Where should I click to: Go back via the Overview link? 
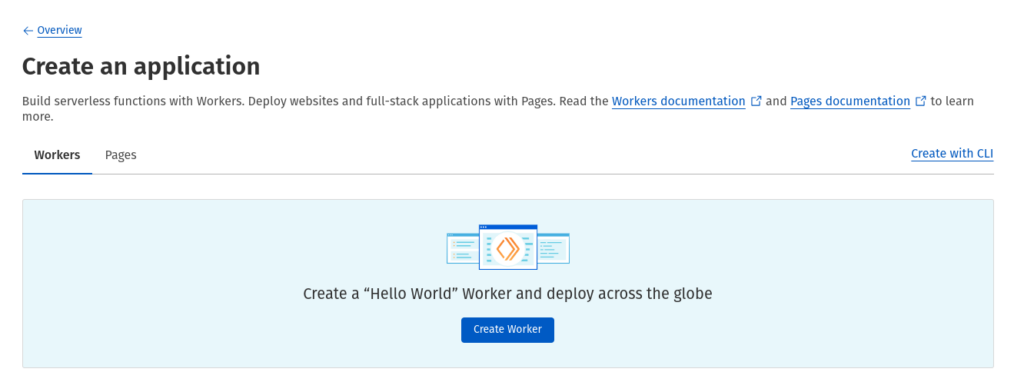(x=59, y=30)
